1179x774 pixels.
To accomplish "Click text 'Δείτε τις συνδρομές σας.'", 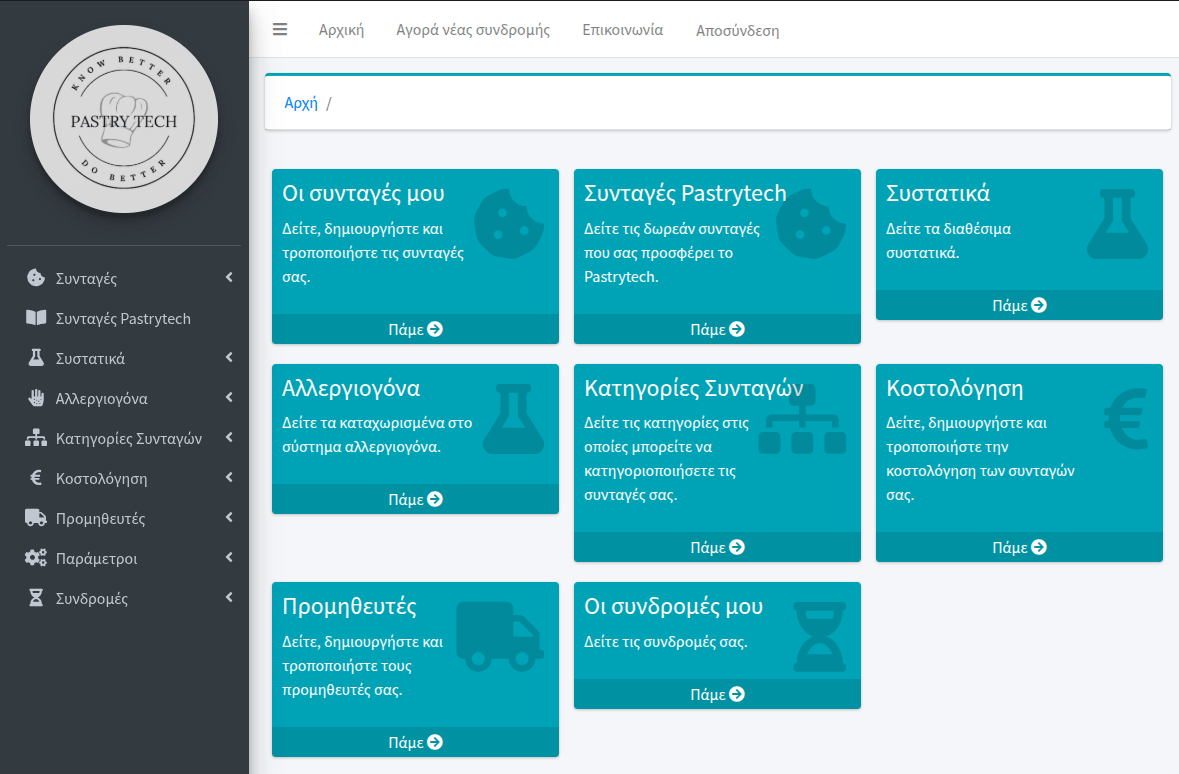I will click(666, 642).
